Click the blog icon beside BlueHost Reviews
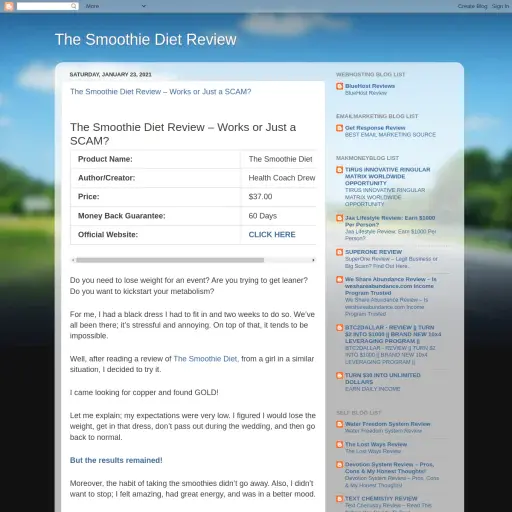This screenshot has height=512, width=512. [340, 86]
